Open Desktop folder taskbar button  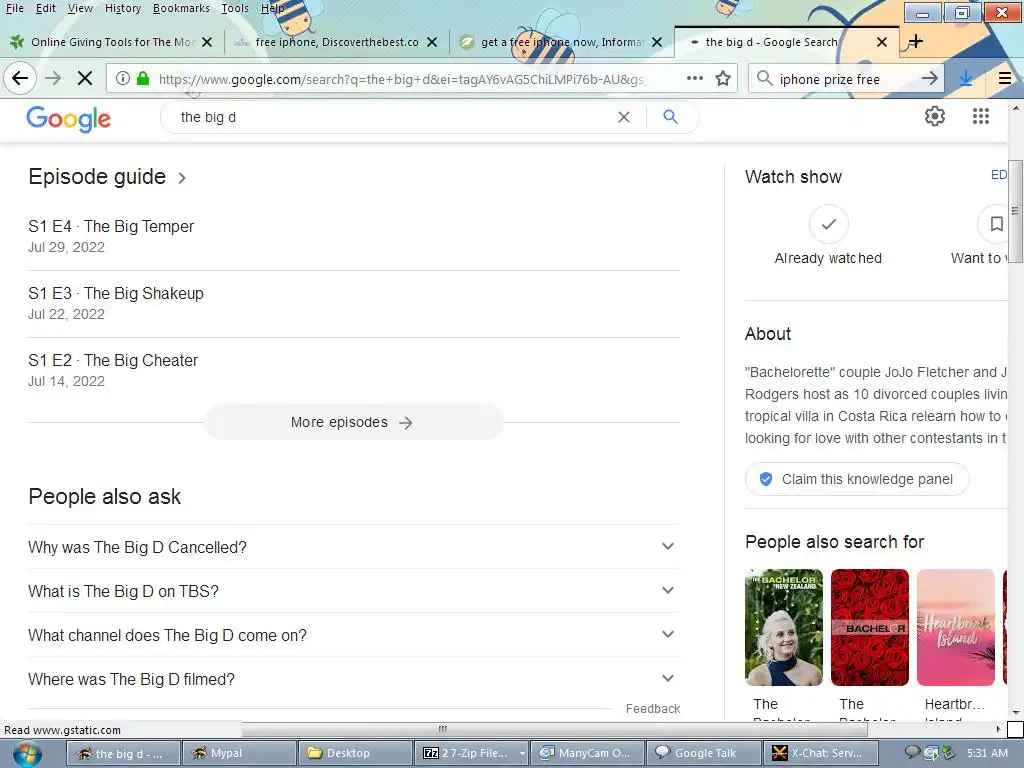pos(354,753)
